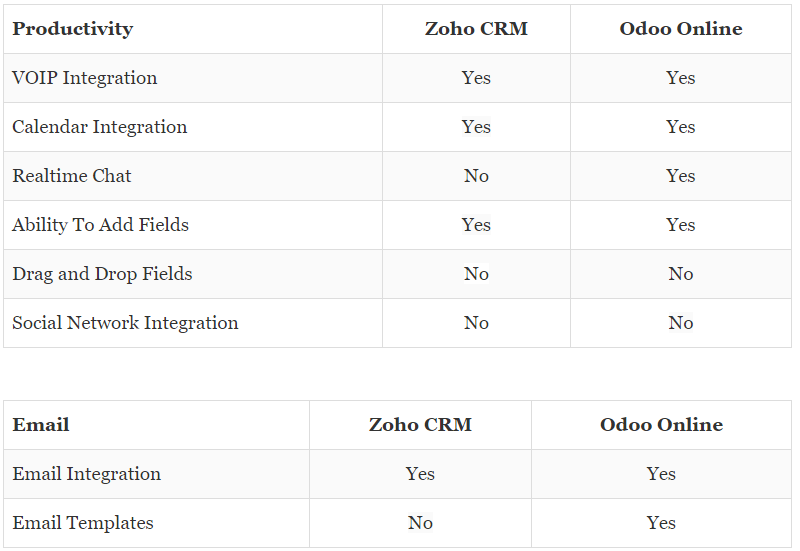Click the Social Network Integration label
This screenshot has width=800, height=551.
click(x=125, y=323)
